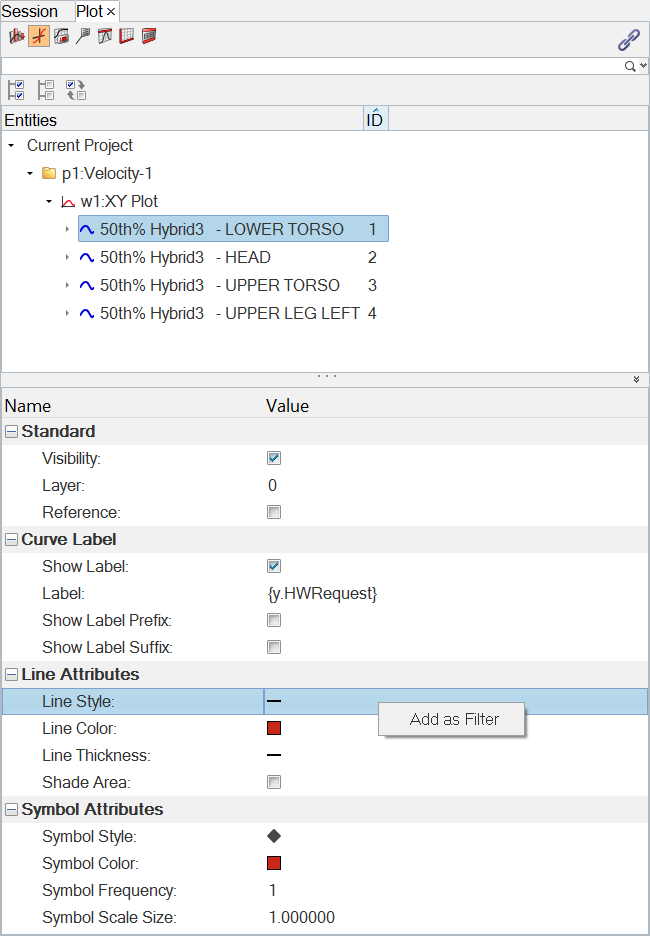Enable the Reference checkbox
Viewport: 650px width, 936px height.
click(274, 512)
